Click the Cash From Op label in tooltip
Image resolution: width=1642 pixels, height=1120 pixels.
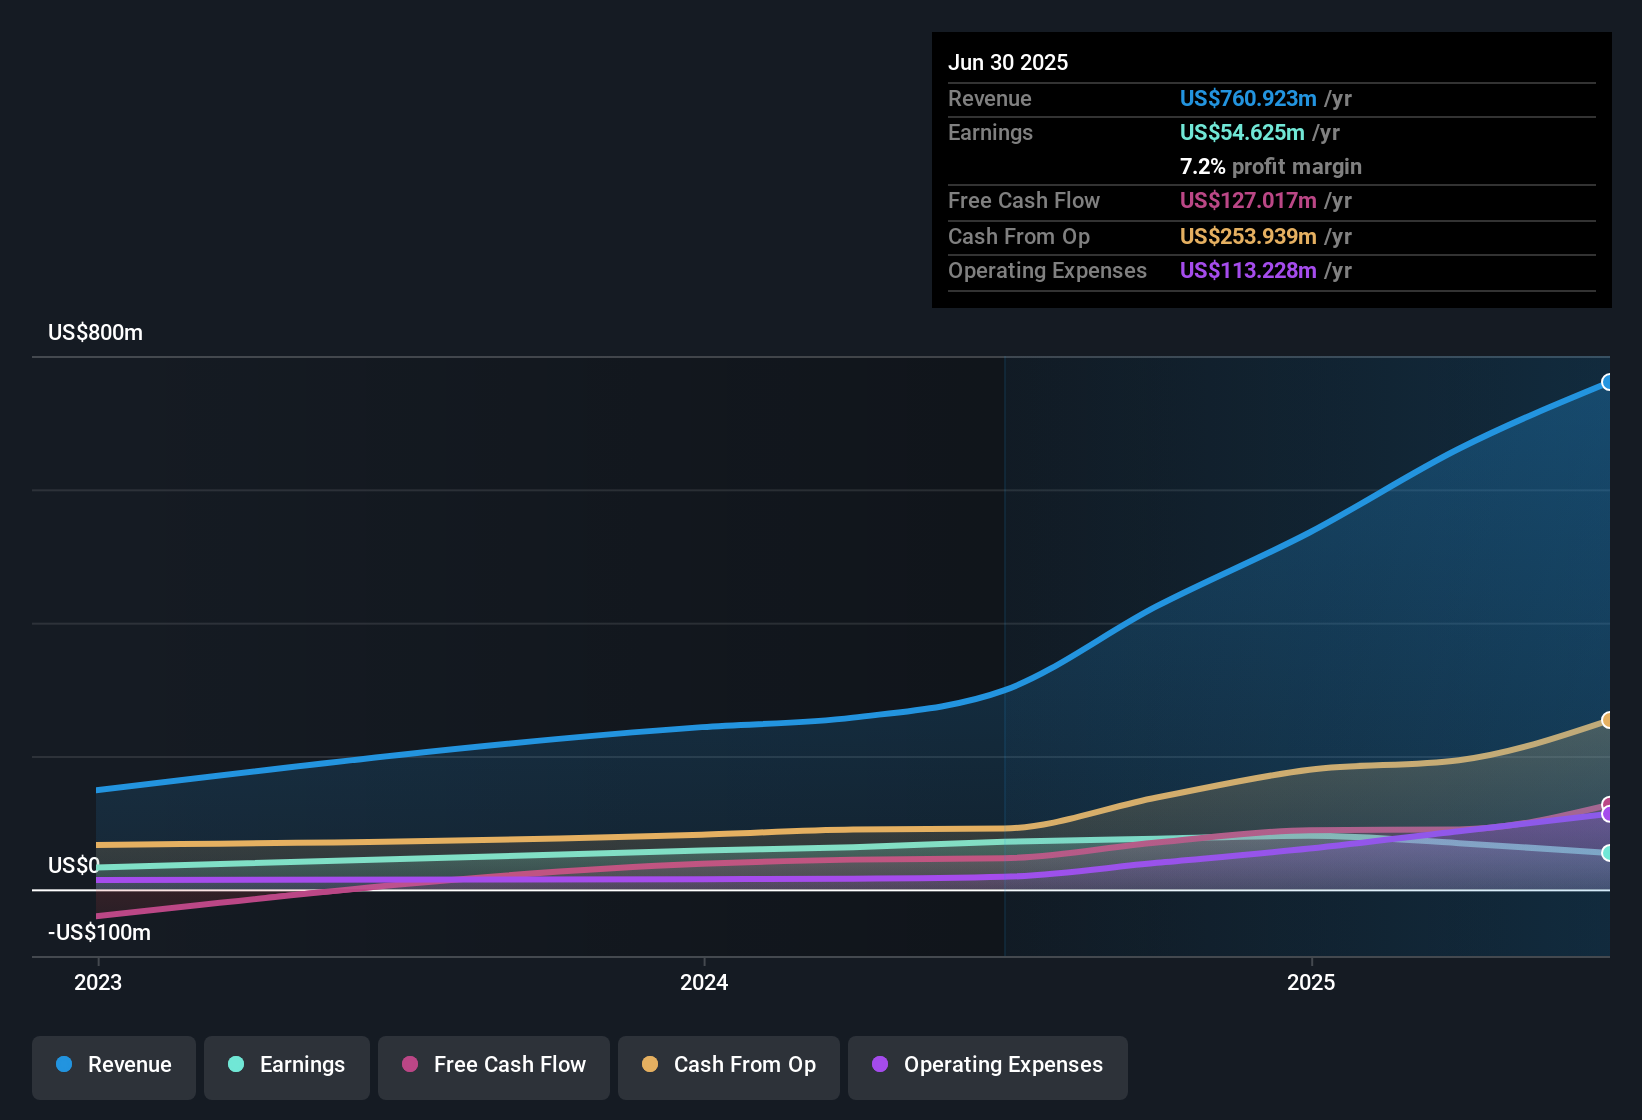click(x=1019, y=236)
